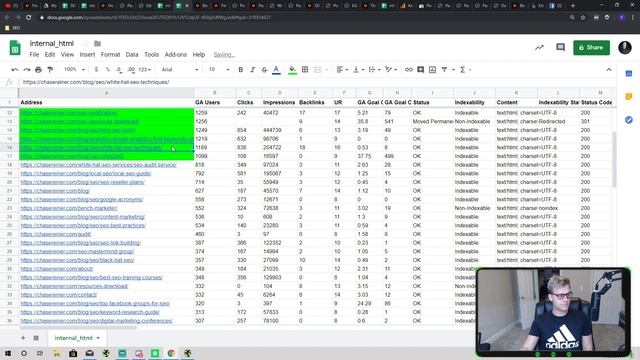Open the Functions sigma menu

pos(462,70)
